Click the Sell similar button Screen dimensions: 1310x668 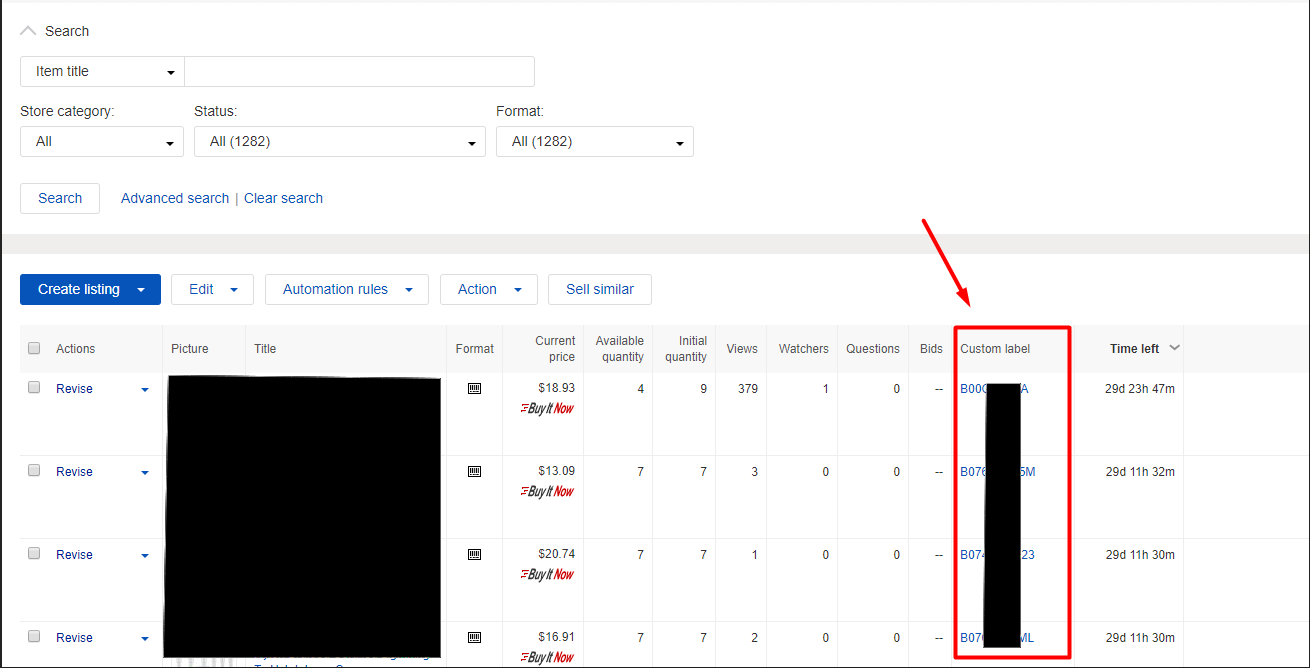[x=600, y=289]
